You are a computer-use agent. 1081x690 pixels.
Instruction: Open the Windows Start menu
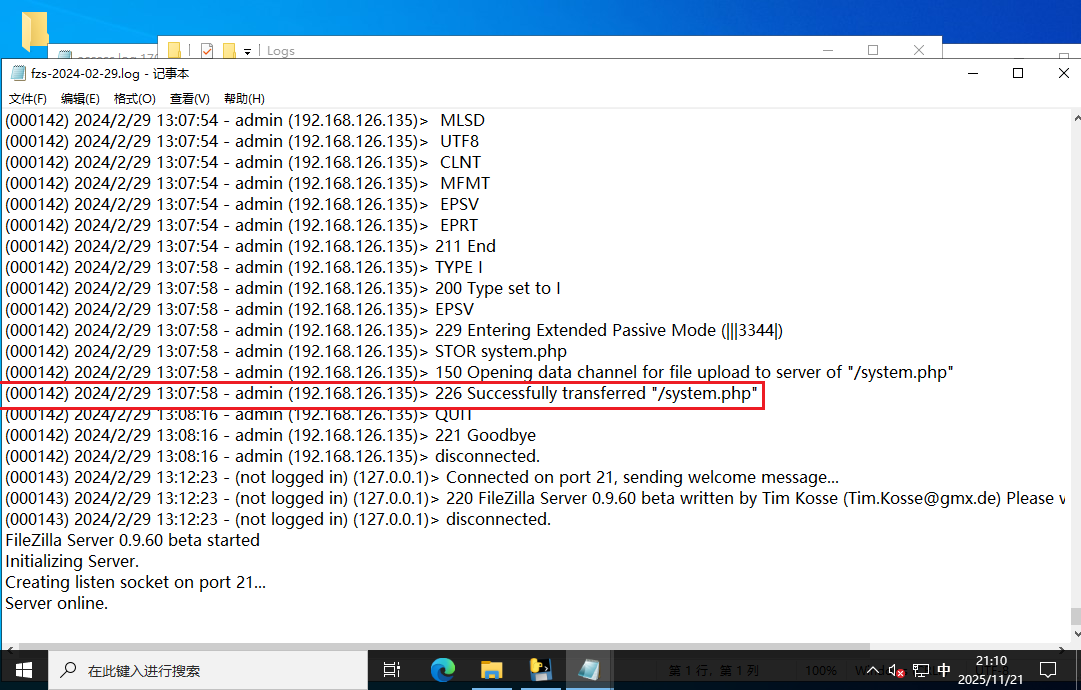point(23,669)
